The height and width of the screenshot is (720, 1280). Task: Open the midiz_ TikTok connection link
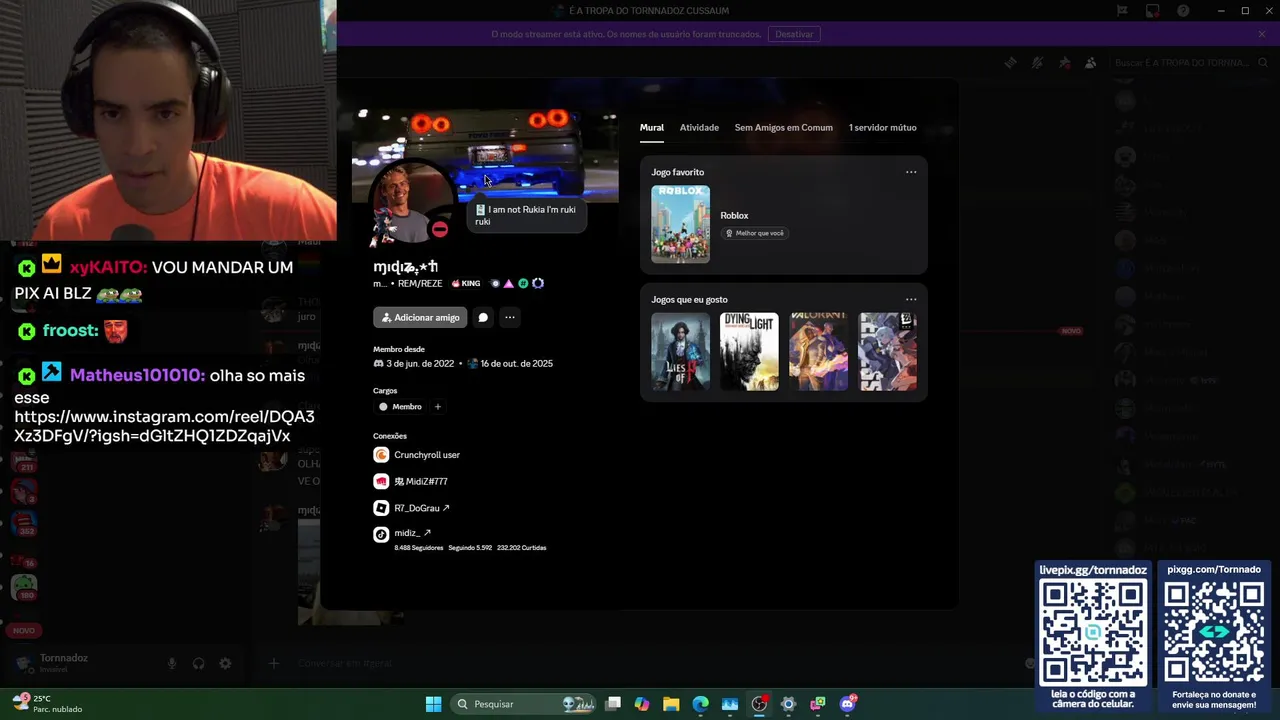pos(412,533)
